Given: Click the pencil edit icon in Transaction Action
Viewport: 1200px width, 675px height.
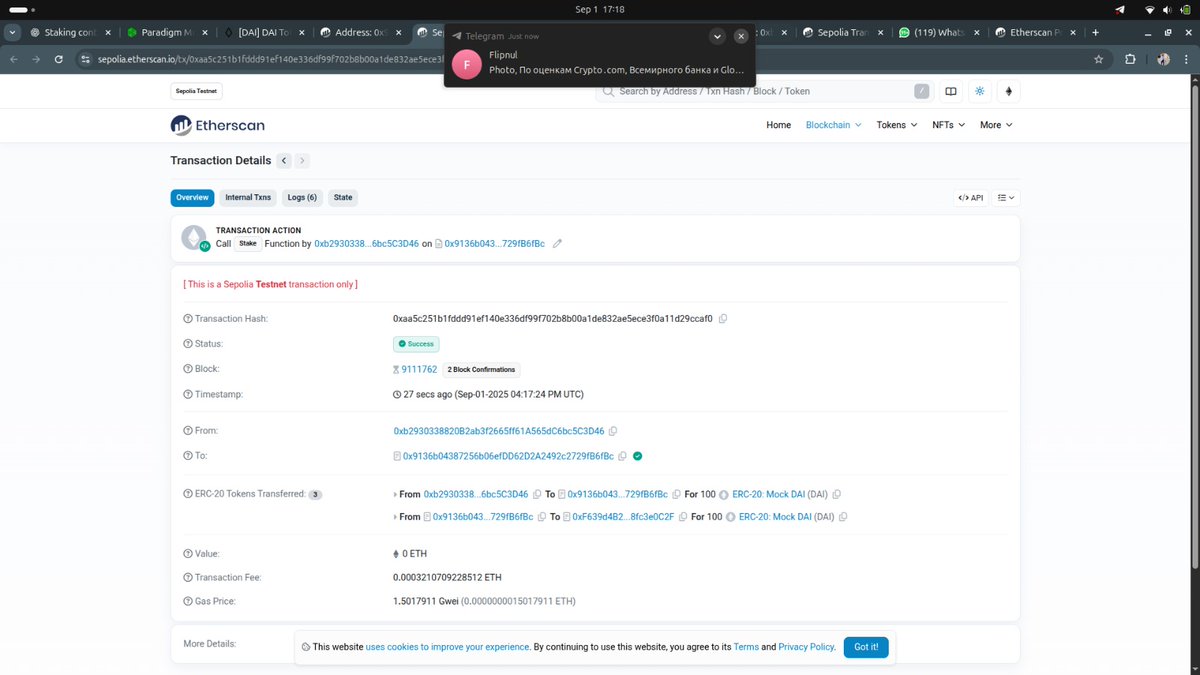Looking at the screenshot, I should tap(558, 243).
